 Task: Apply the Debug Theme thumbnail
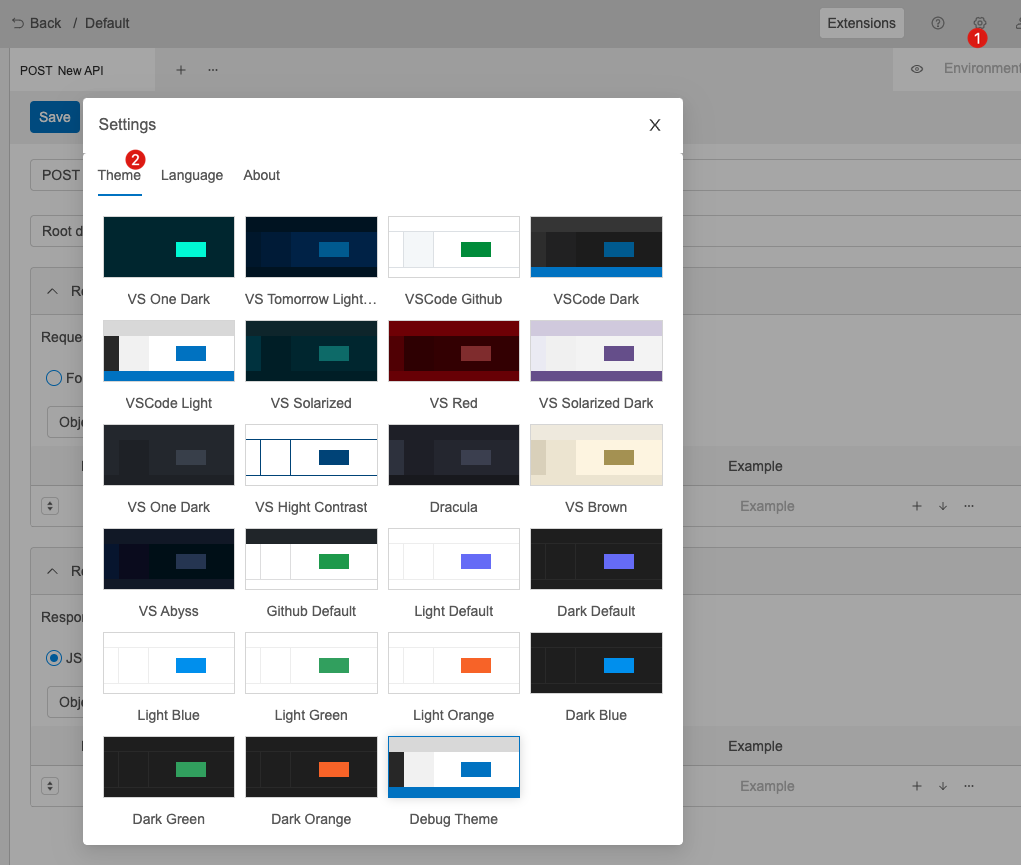pos(454,767)
